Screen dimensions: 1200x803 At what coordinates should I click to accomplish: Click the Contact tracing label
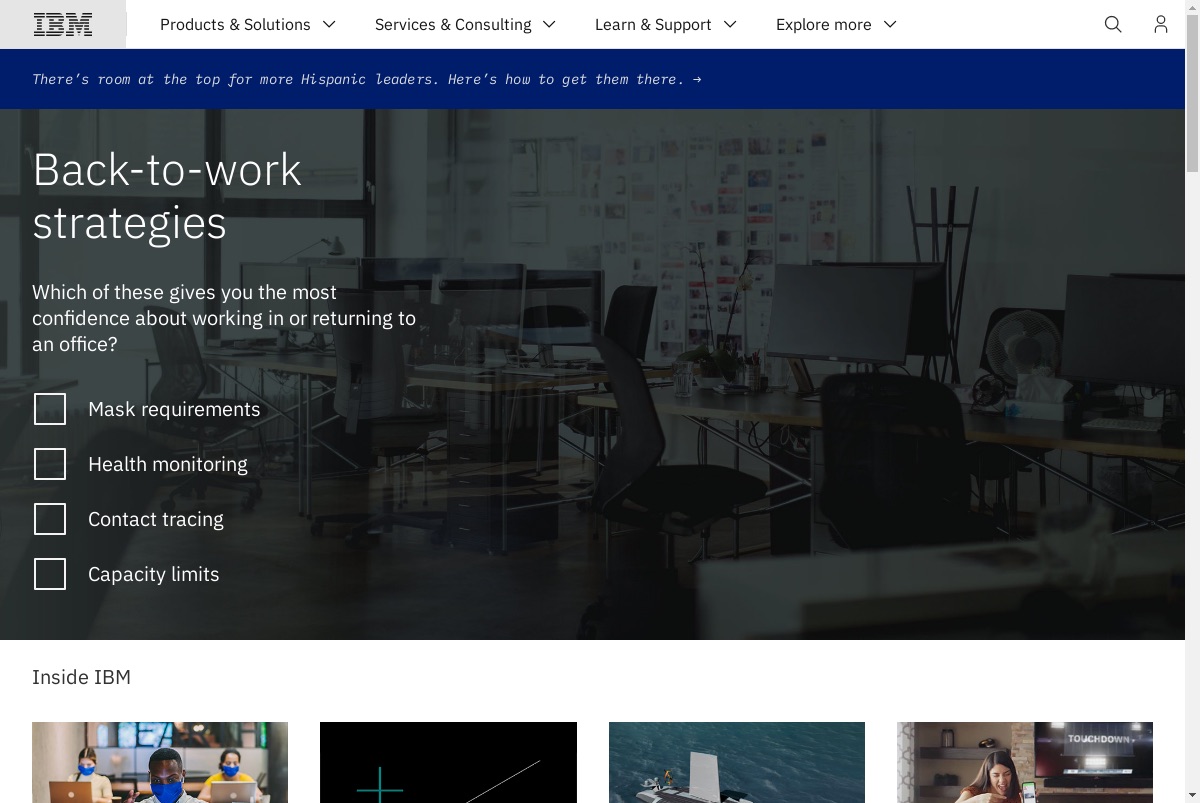tap(156, 519)
